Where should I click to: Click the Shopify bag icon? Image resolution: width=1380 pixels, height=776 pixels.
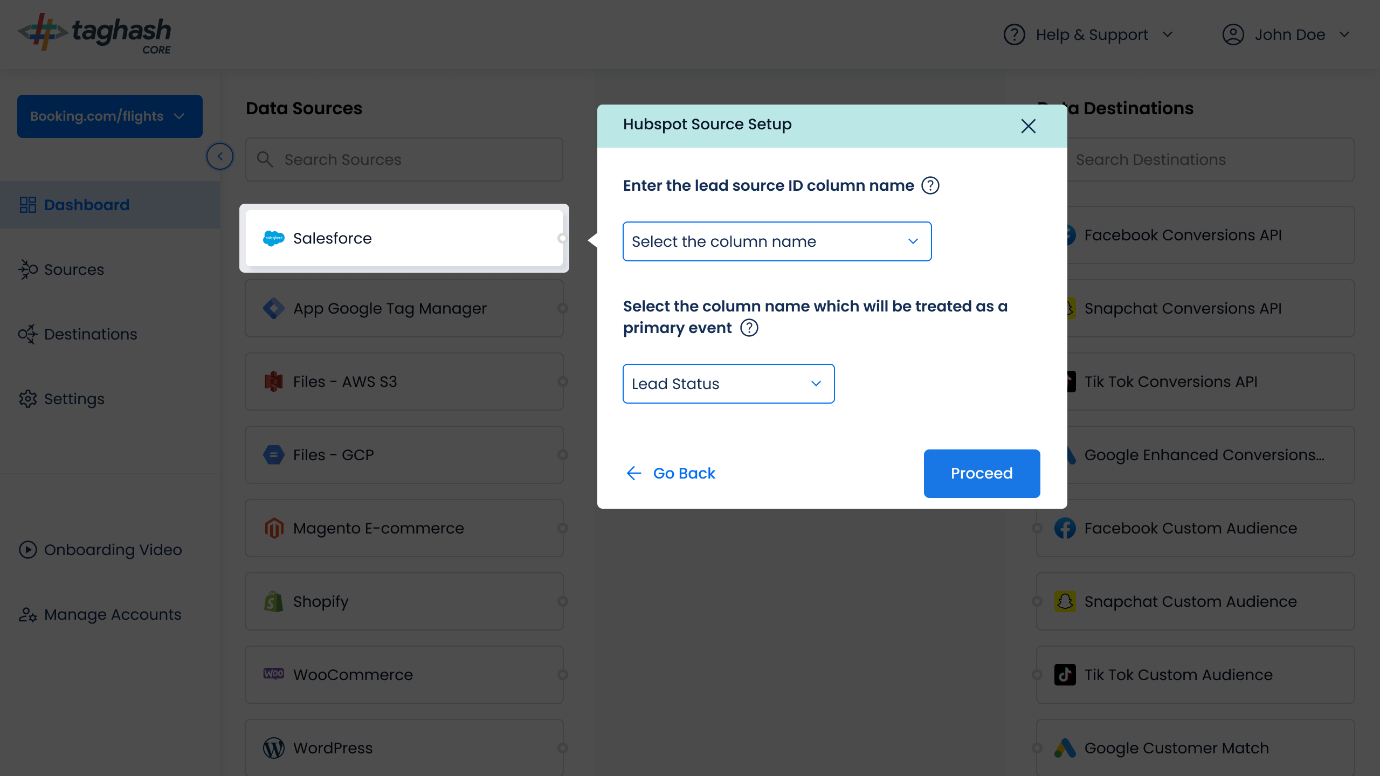(273, 601)
